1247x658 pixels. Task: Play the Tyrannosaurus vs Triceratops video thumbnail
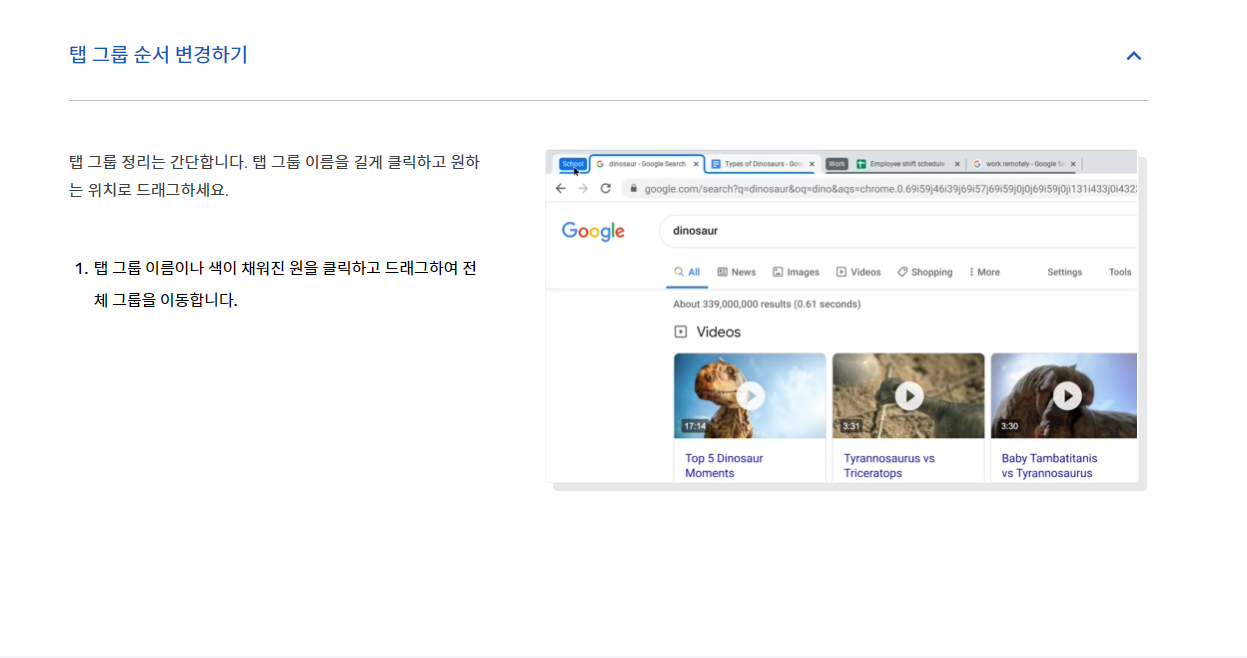[908, 396]
